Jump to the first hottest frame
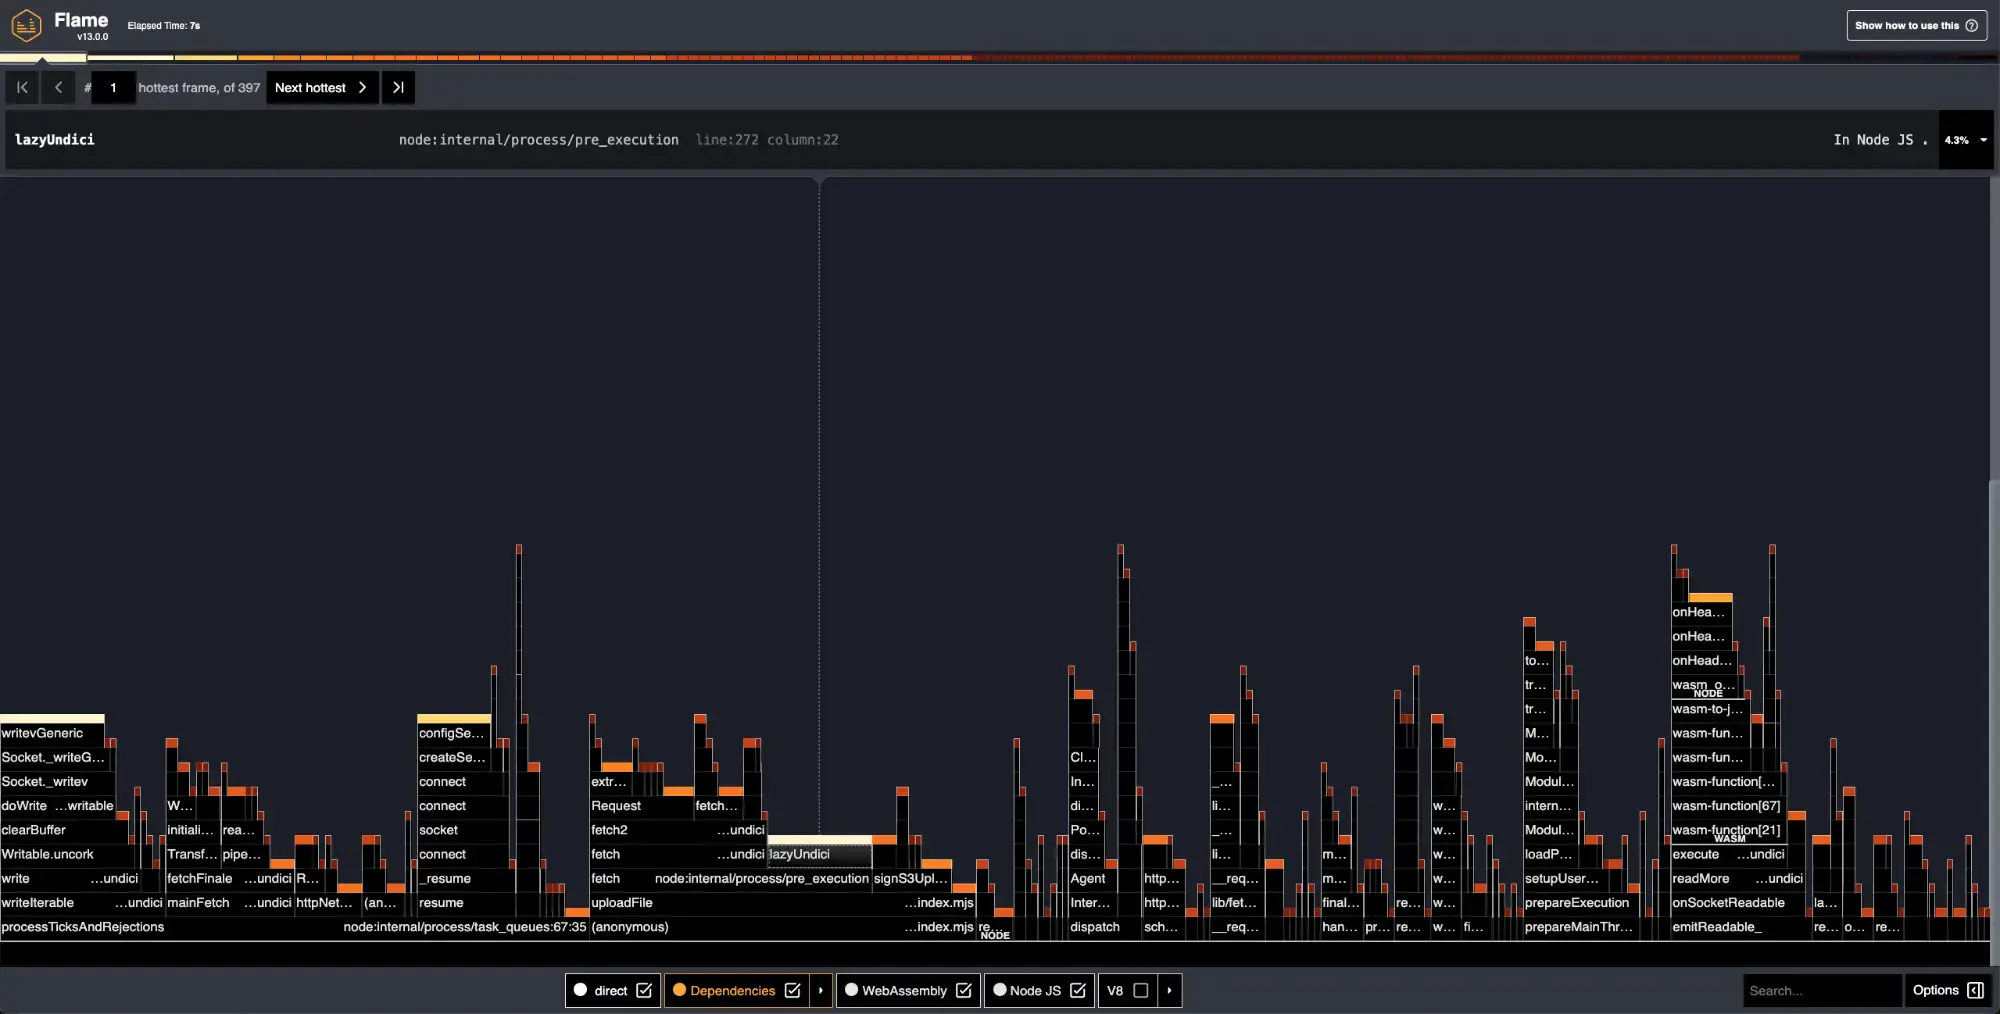Screen dimensions: 2000x1014 (22, 88)
